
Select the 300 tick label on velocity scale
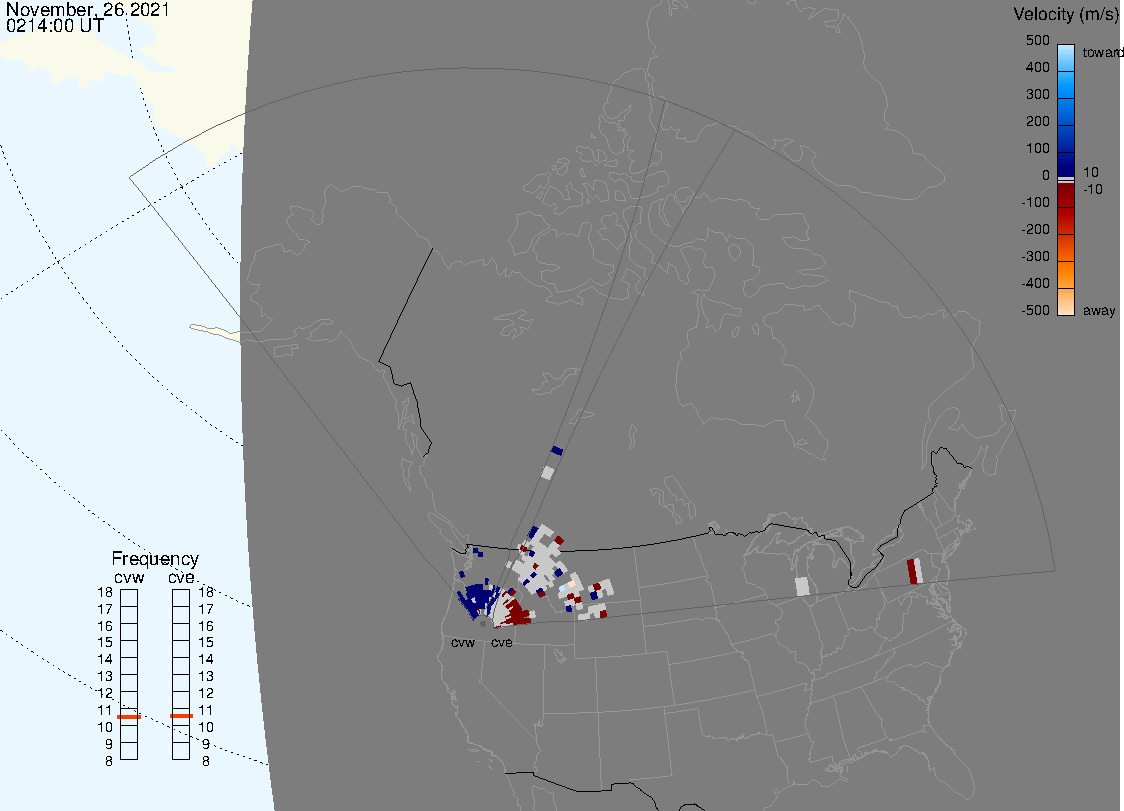(1037, 95)
